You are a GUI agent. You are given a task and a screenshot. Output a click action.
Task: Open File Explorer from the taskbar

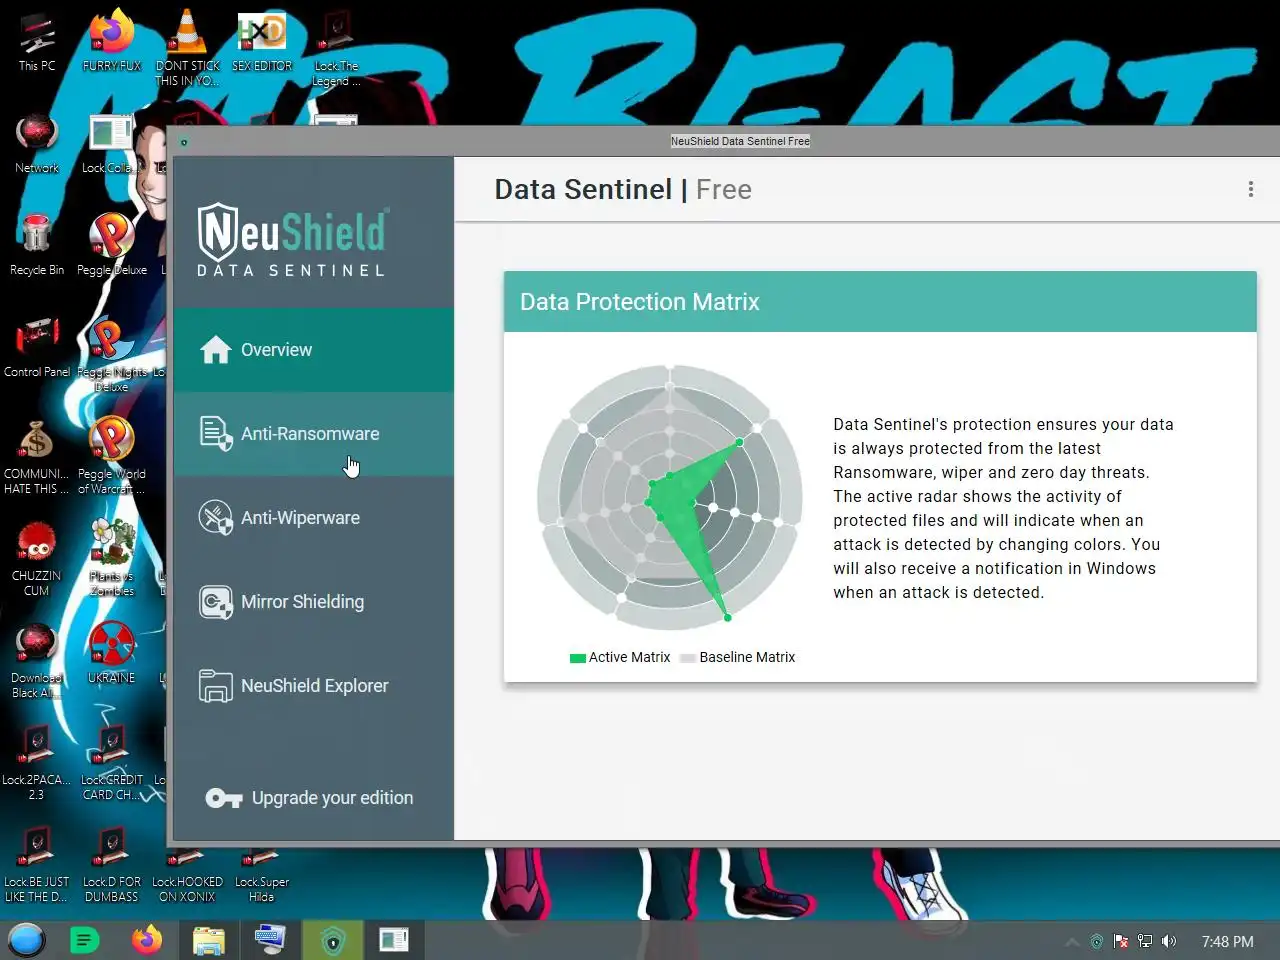click(209, 940)
